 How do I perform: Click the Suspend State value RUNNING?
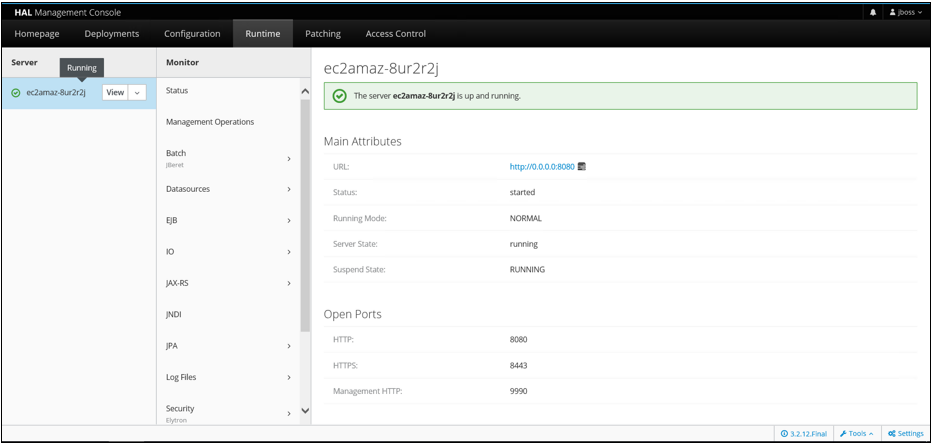click(527, 269)
